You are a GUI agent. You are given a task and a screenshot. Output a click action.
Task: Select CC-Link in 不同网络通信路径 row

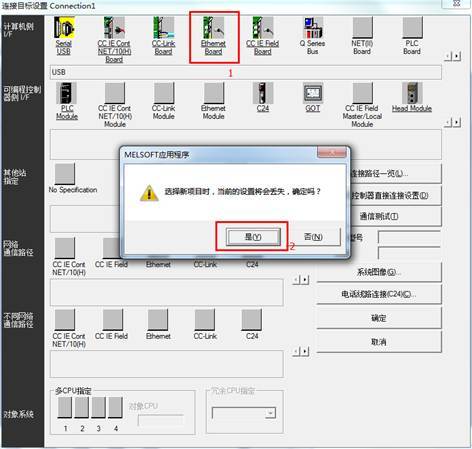pyautogui.click(x=205, y=320)
